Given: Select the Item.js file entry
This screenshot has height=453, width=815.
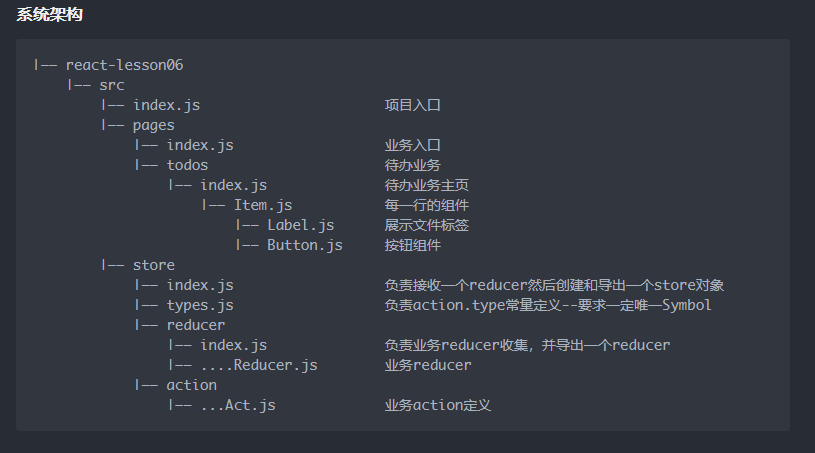Looking at the screenshot, I should point(263,205).
